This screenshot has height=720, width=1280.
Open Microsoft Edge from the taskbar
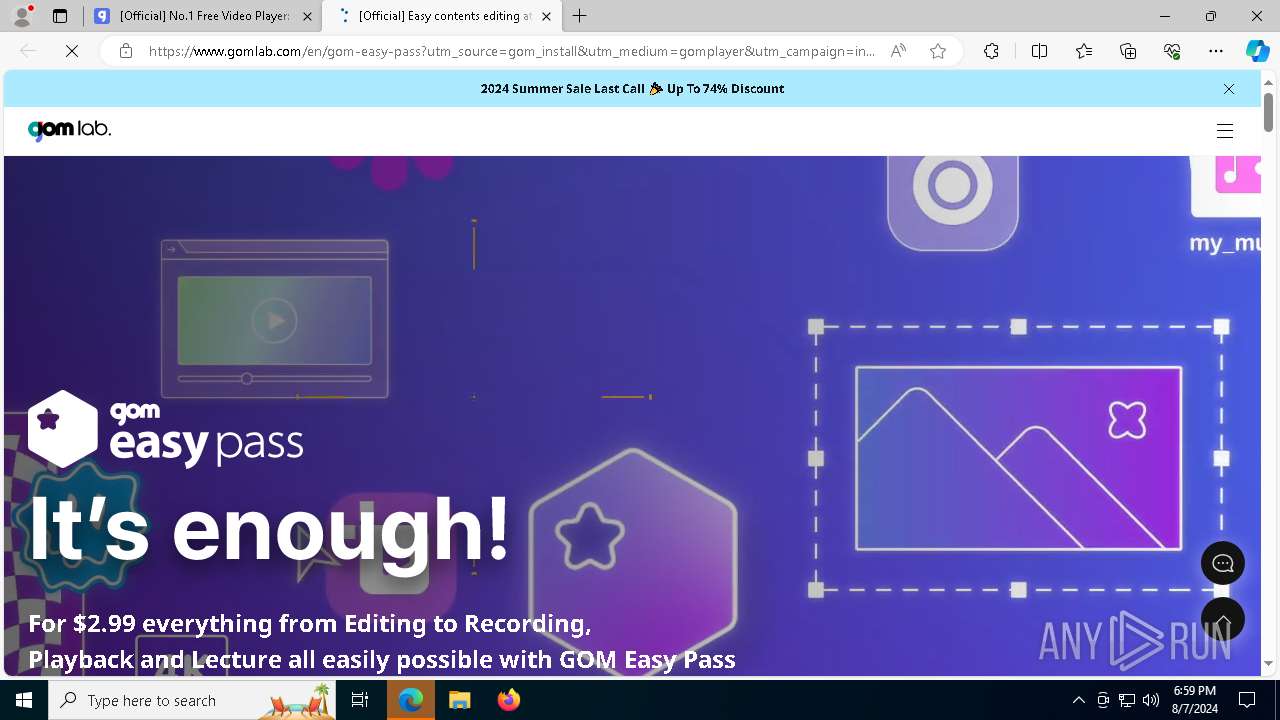pyautogui.click(x=411, y=700)
